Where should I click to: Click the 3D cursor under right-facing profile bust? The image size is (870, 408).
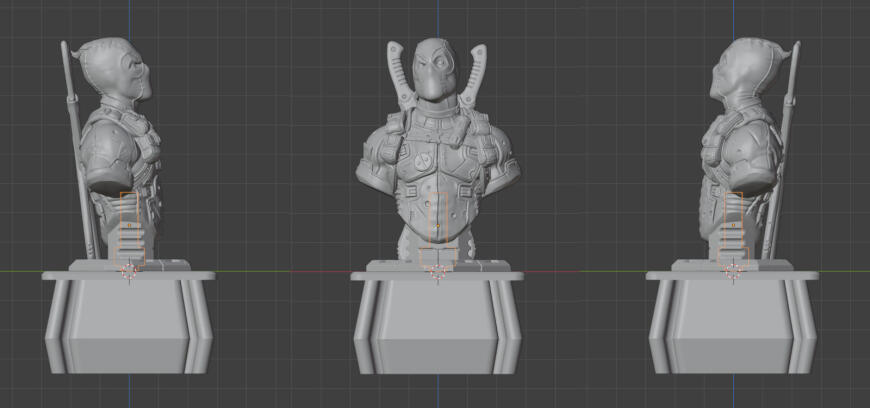click(129, 272)
